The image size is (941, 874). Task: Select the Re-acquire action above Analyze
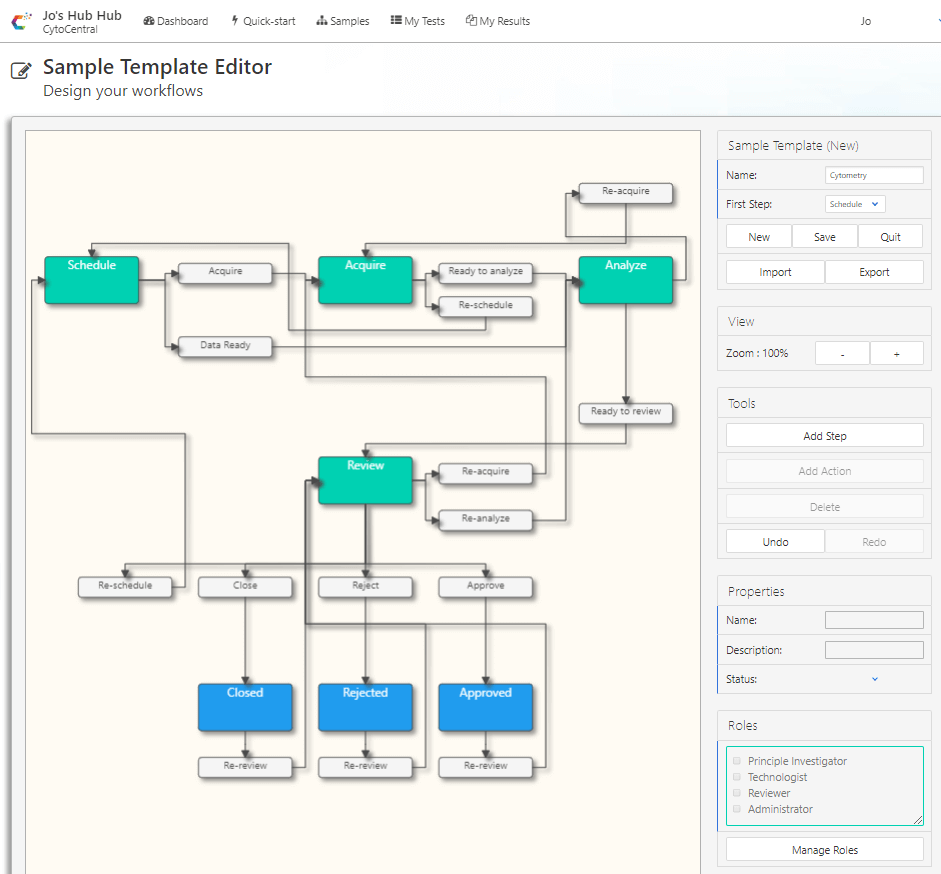(x=626, y=193)
